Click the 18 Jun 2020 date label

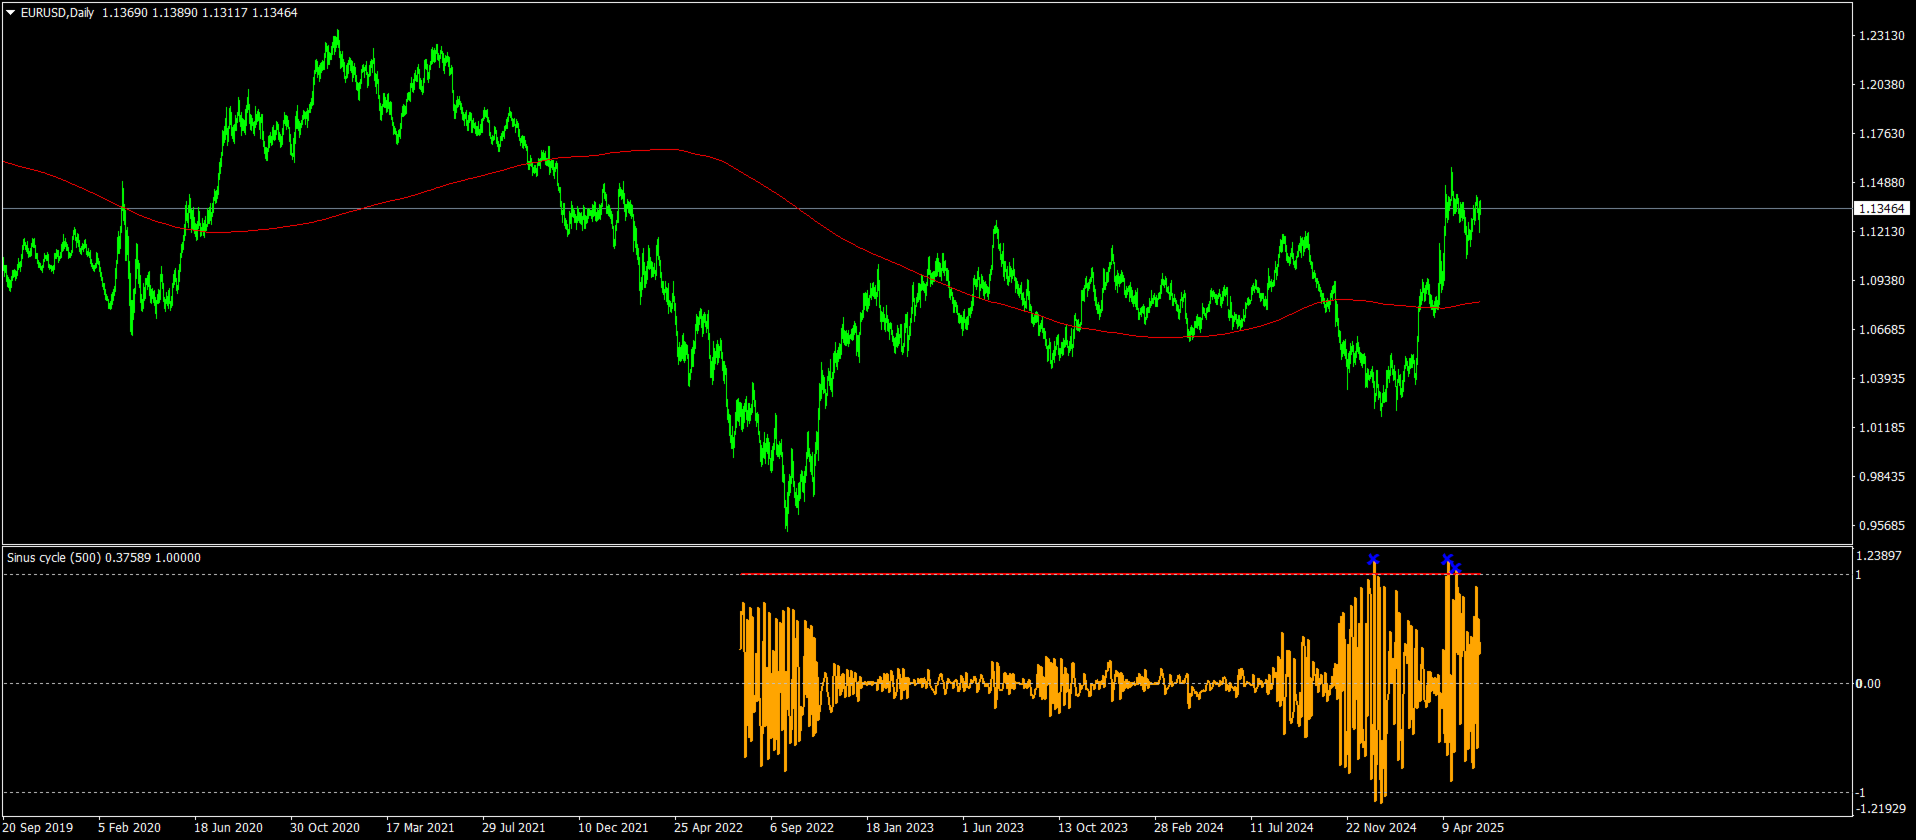pyautogui.click(x=228, y=828)
